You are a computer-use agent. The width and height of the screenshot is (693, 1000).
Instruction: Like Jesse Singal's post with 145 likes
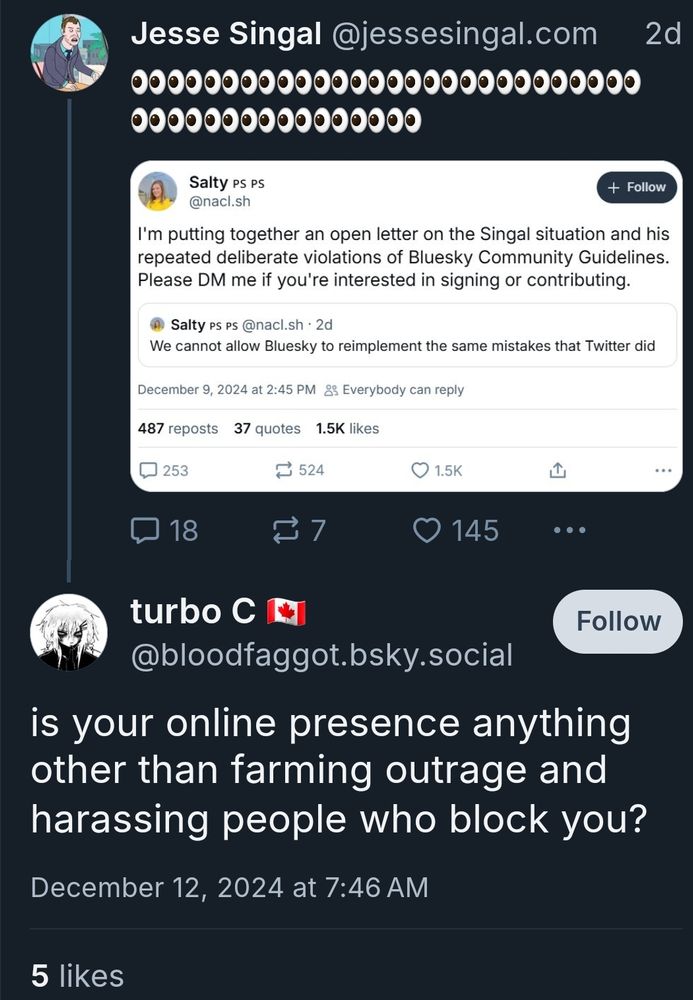tap(427, 530)
